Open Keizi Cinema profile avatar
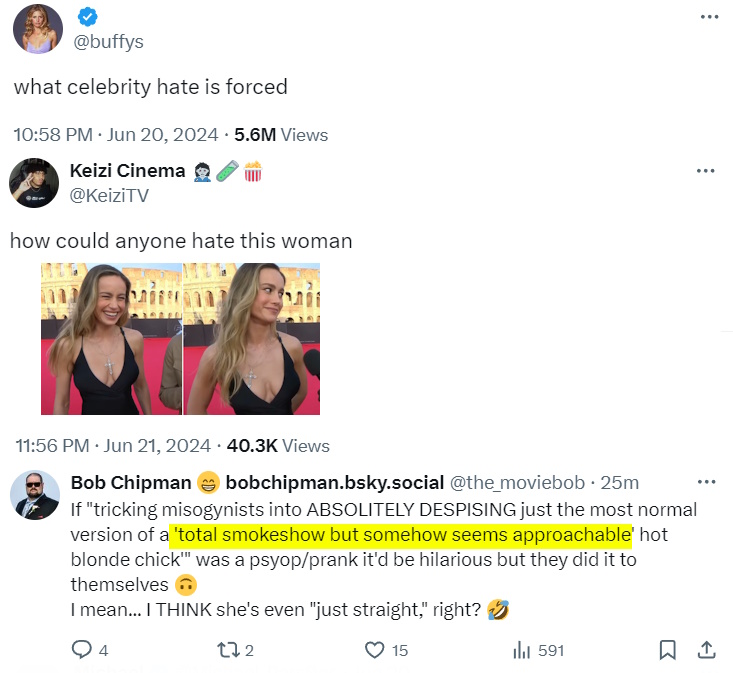The image size is (733, 673). [x=34, y=182]
